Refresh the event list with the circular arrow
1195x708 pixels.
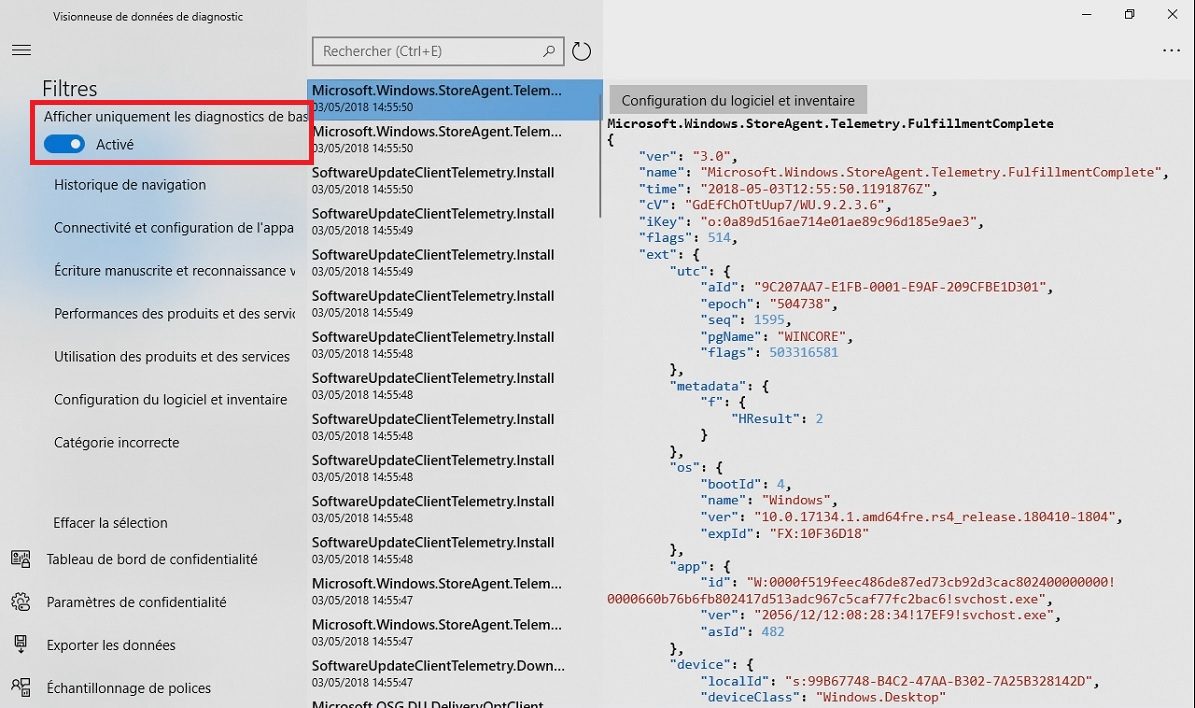pos(581,51)
